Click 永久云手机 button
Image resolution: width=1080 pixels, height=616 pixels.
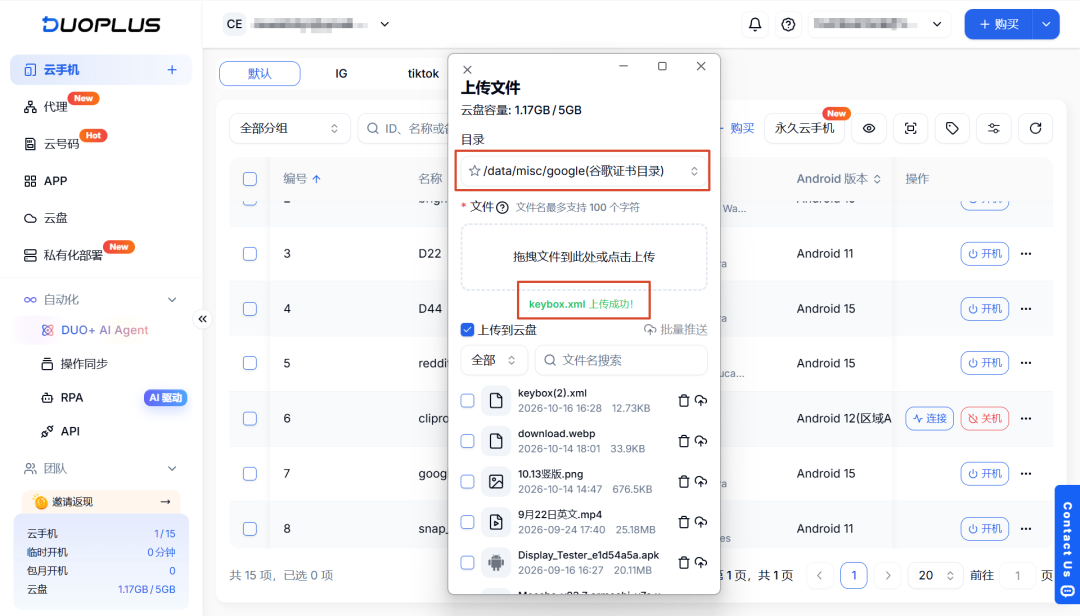click(804, 128)
